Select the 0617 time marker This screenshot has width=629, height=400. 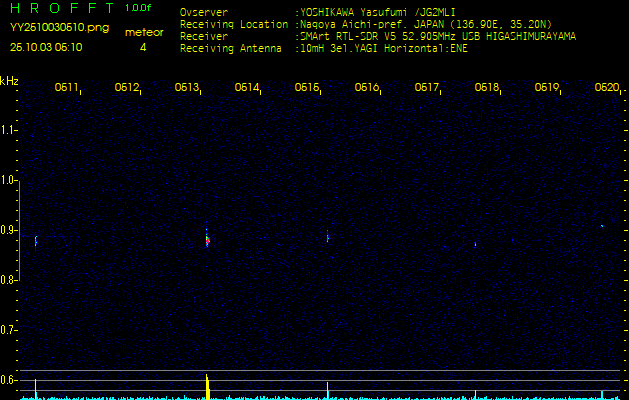[427, 88]
